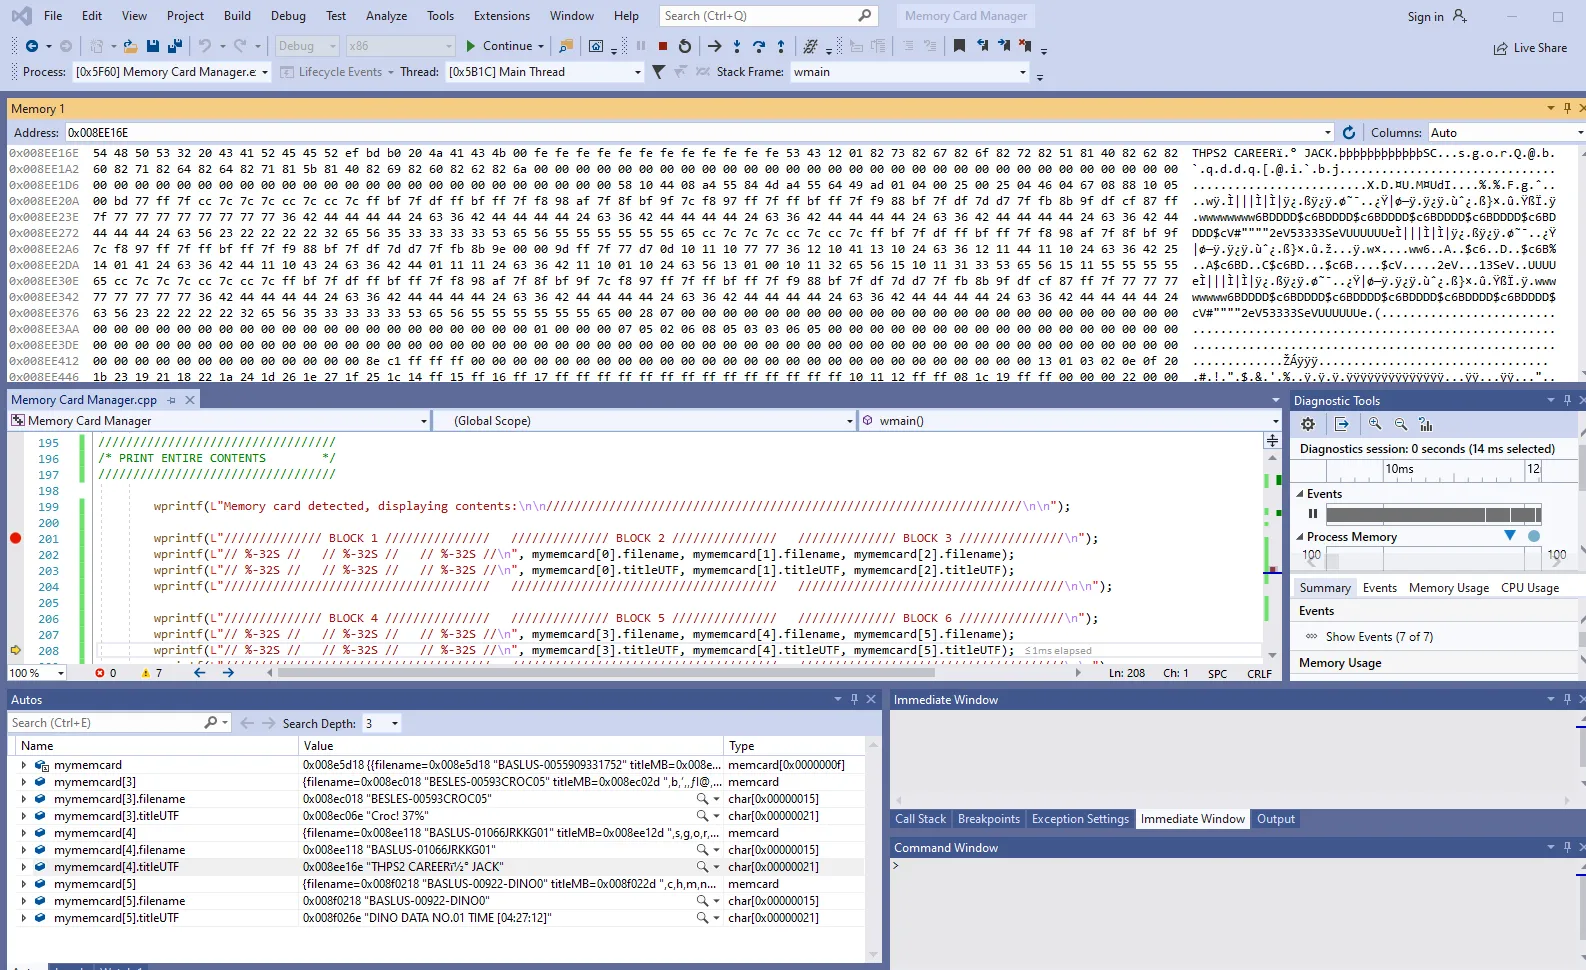
Task: Click the Find in Files toolbar icon
Action: click(566, 46)
